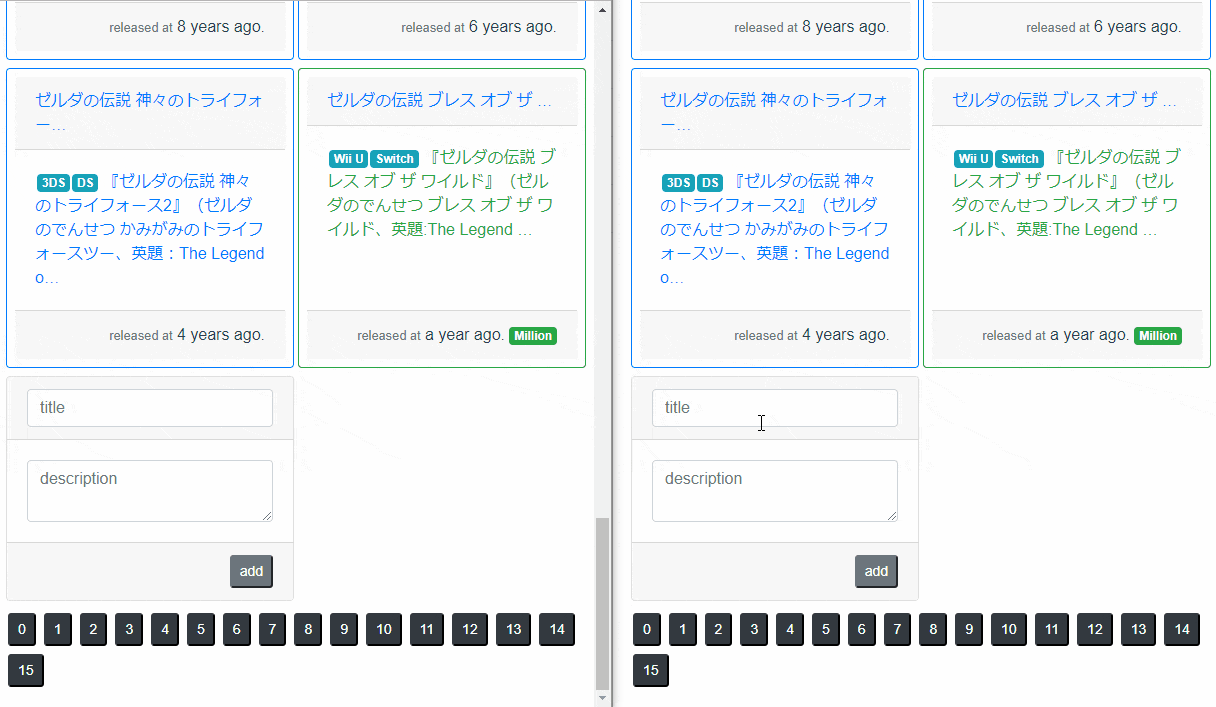This screenshot has width=1216, height=707.
Task: Go to page 14 in the left pane
Action: 557,629
